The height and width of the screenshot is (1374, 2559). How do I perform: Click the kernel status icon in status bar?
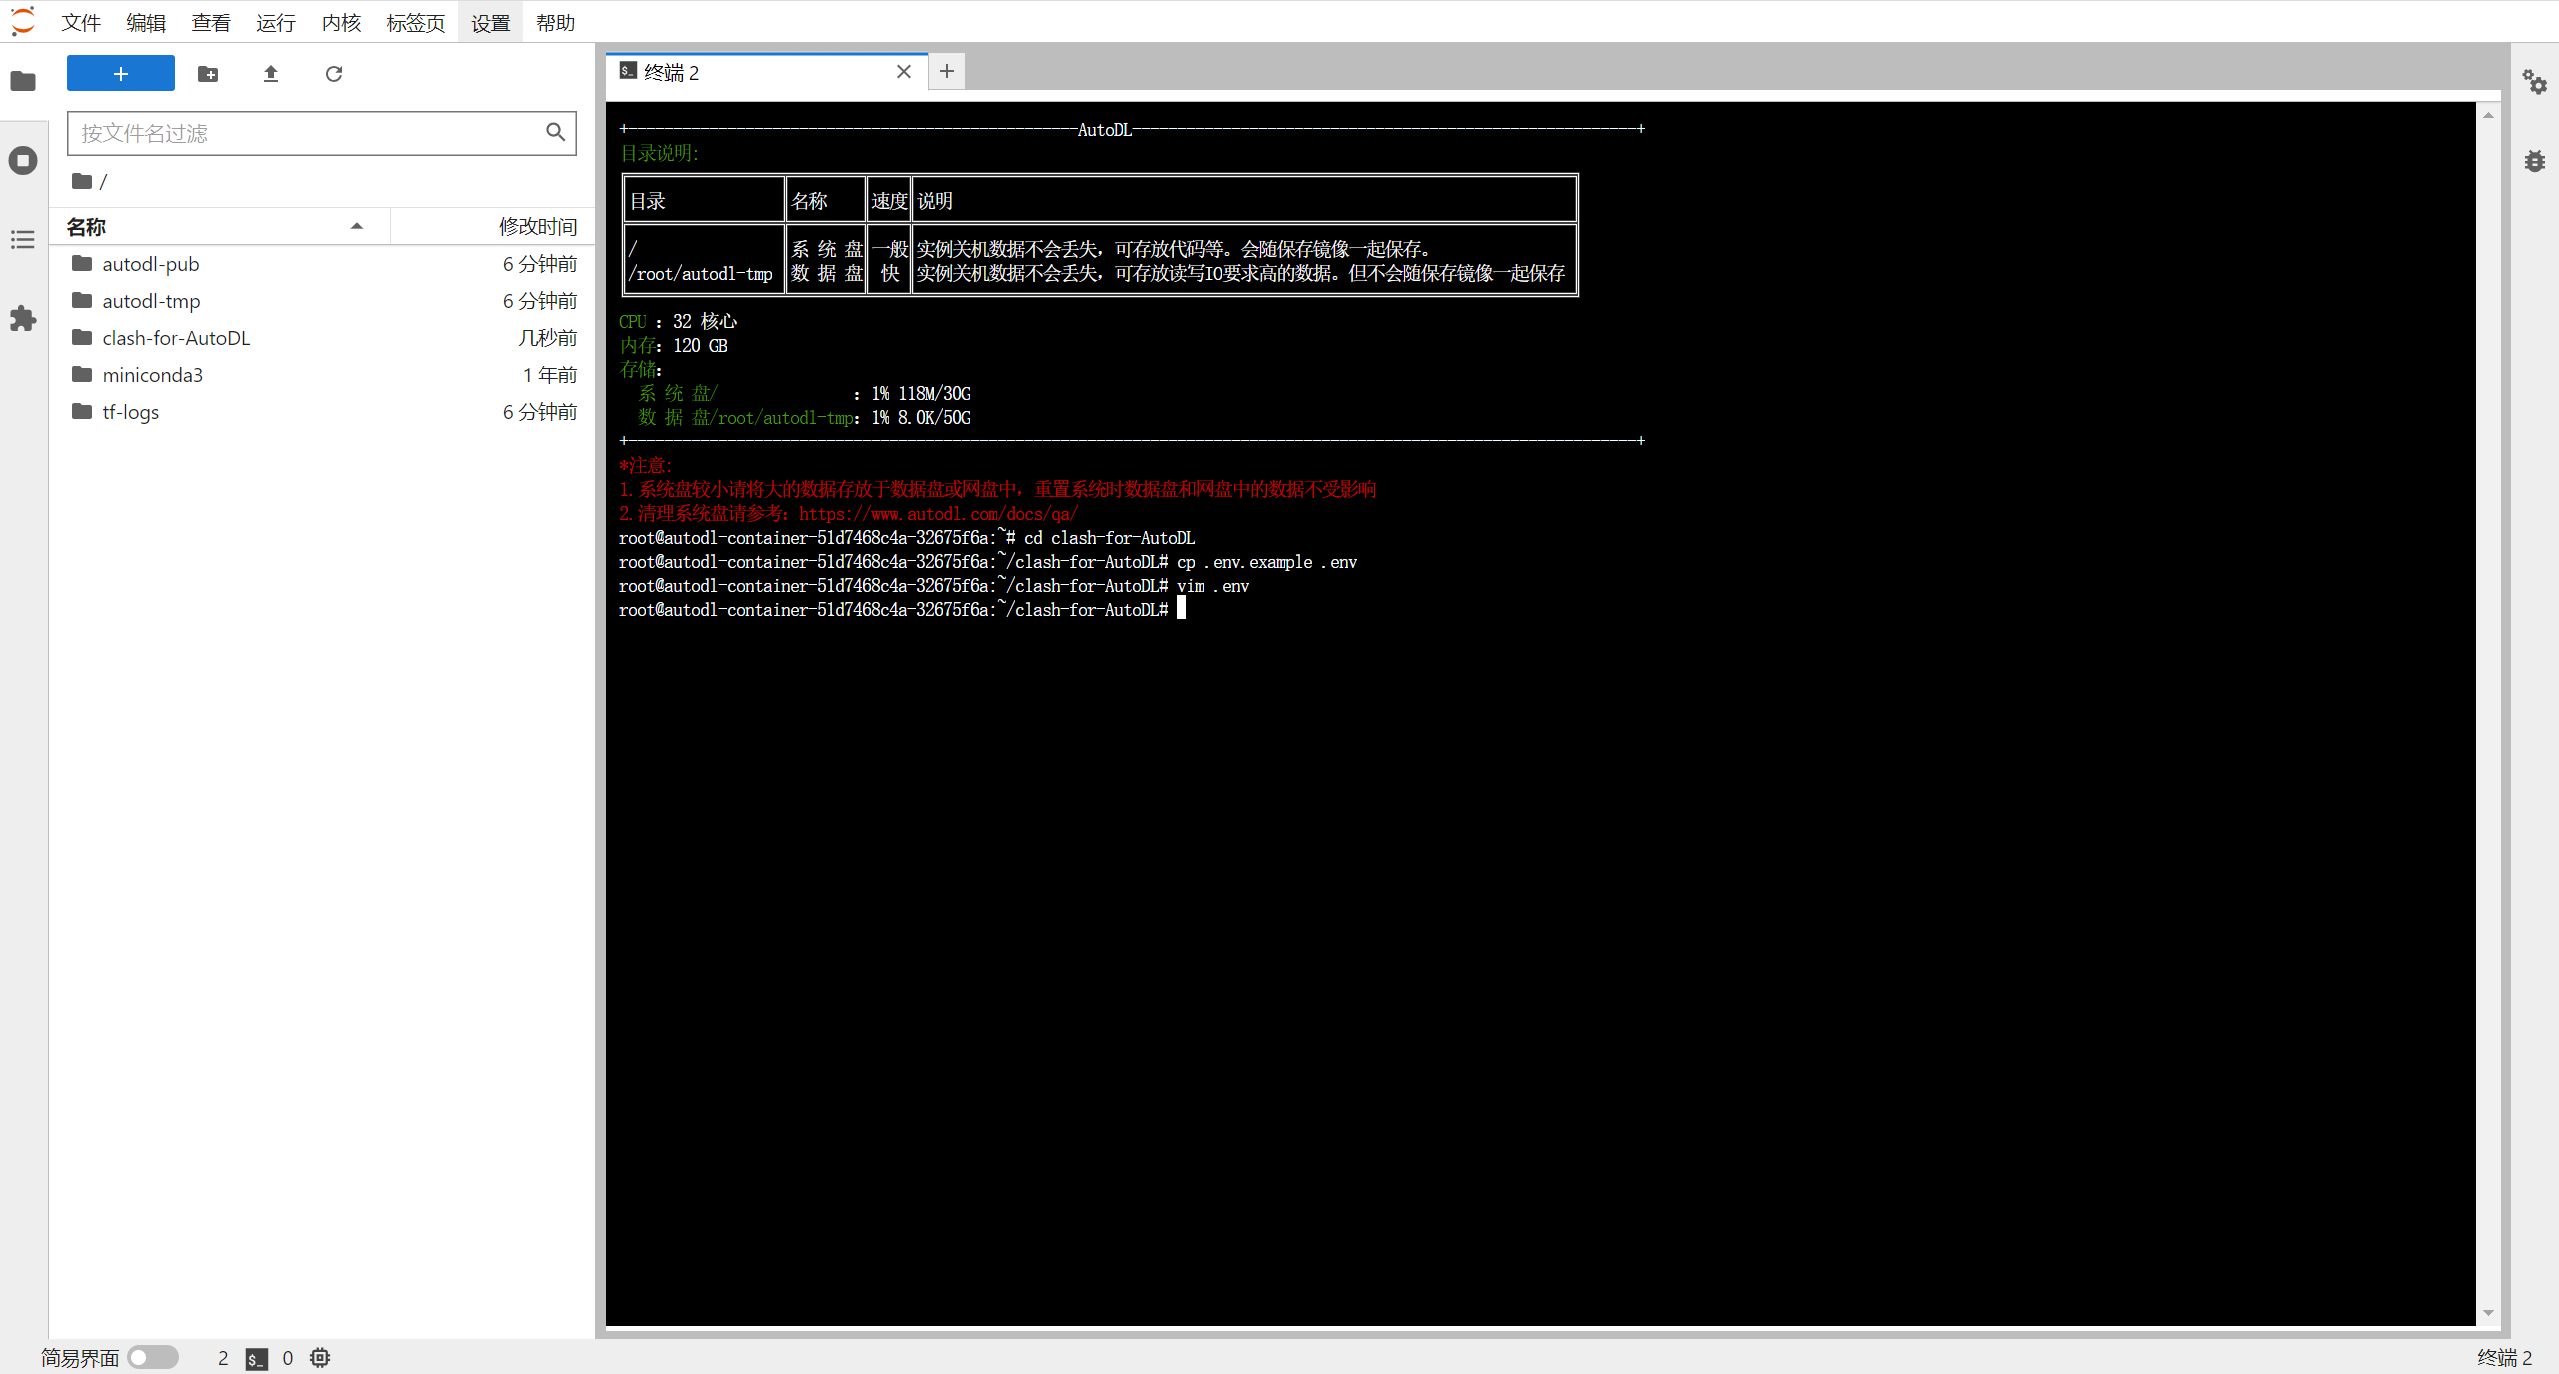[320, 1357]
